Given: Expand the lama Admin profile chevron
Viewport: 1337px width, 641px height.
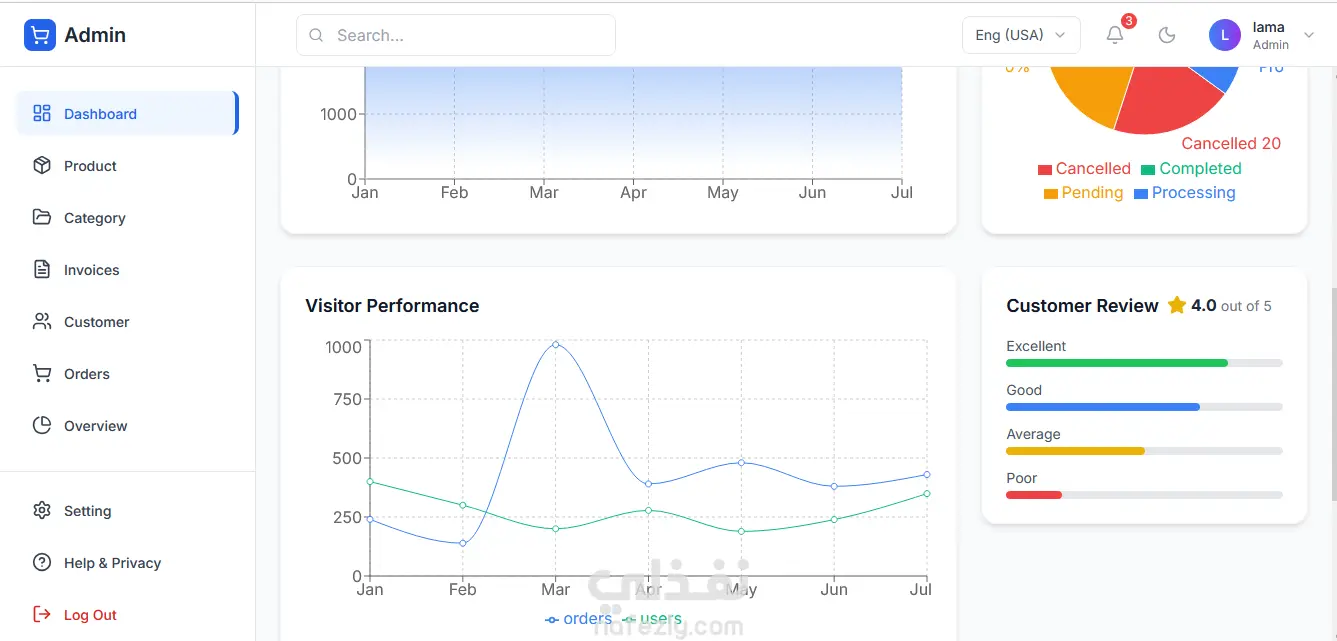Looking at the screenshot, I should click(x=1310, y=35).
